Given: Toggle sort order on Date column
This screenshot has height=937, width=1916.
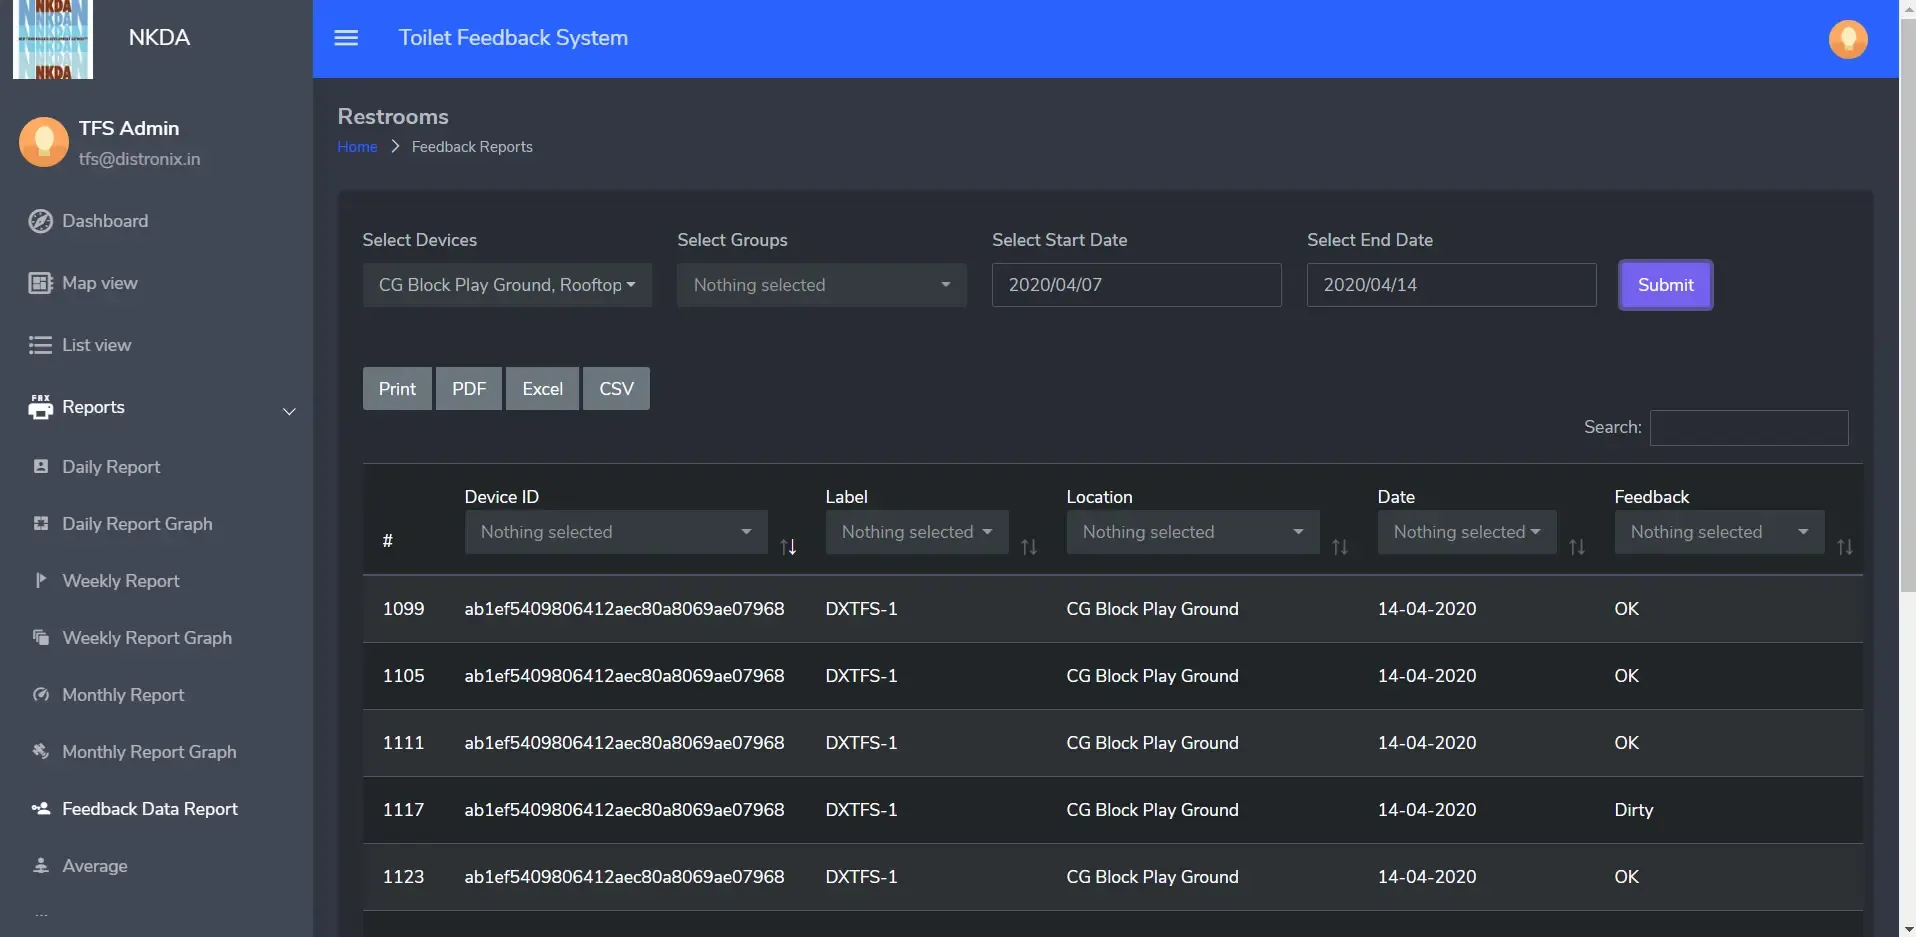Looking at the screenshot, I should [x=1577, y=547].
